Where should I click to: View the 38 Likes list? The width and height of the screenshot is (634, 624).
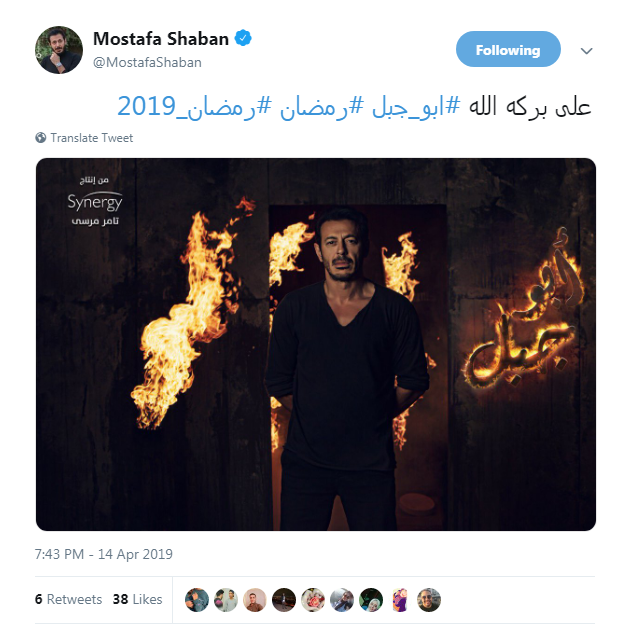(x=137, y=599)
